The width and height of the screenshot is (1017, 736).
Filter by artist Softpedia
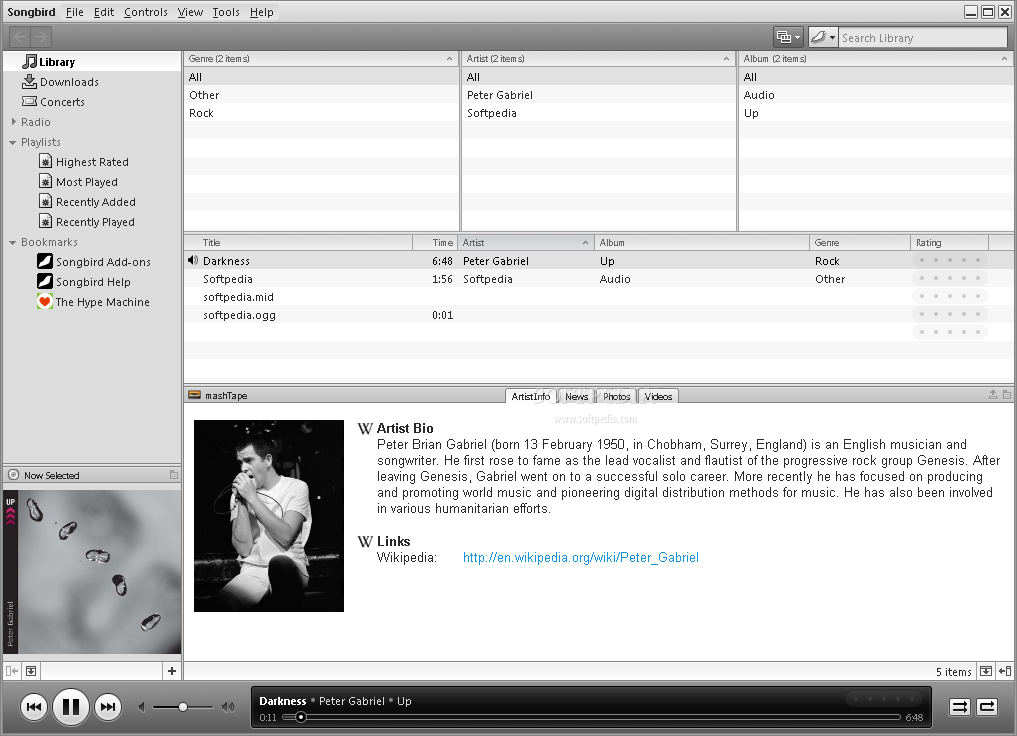click(599, 113)
